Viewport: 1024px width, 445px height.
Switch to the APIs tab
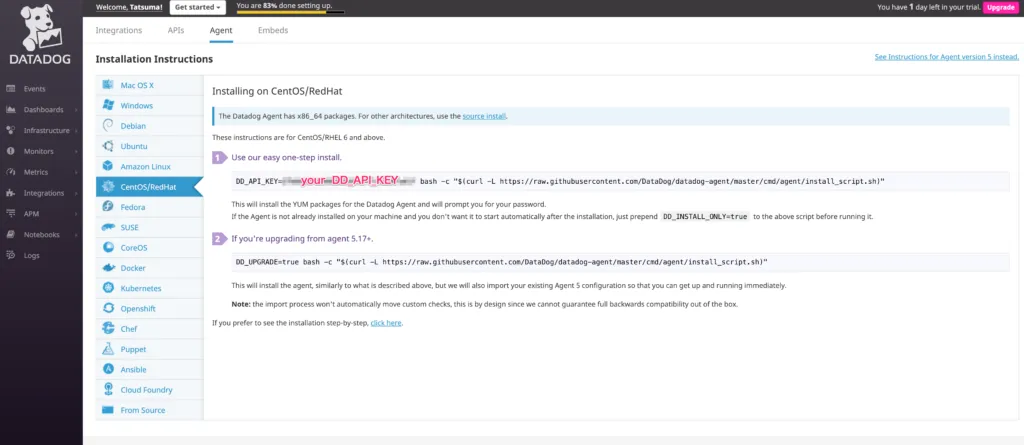click(x=176, y=30)
